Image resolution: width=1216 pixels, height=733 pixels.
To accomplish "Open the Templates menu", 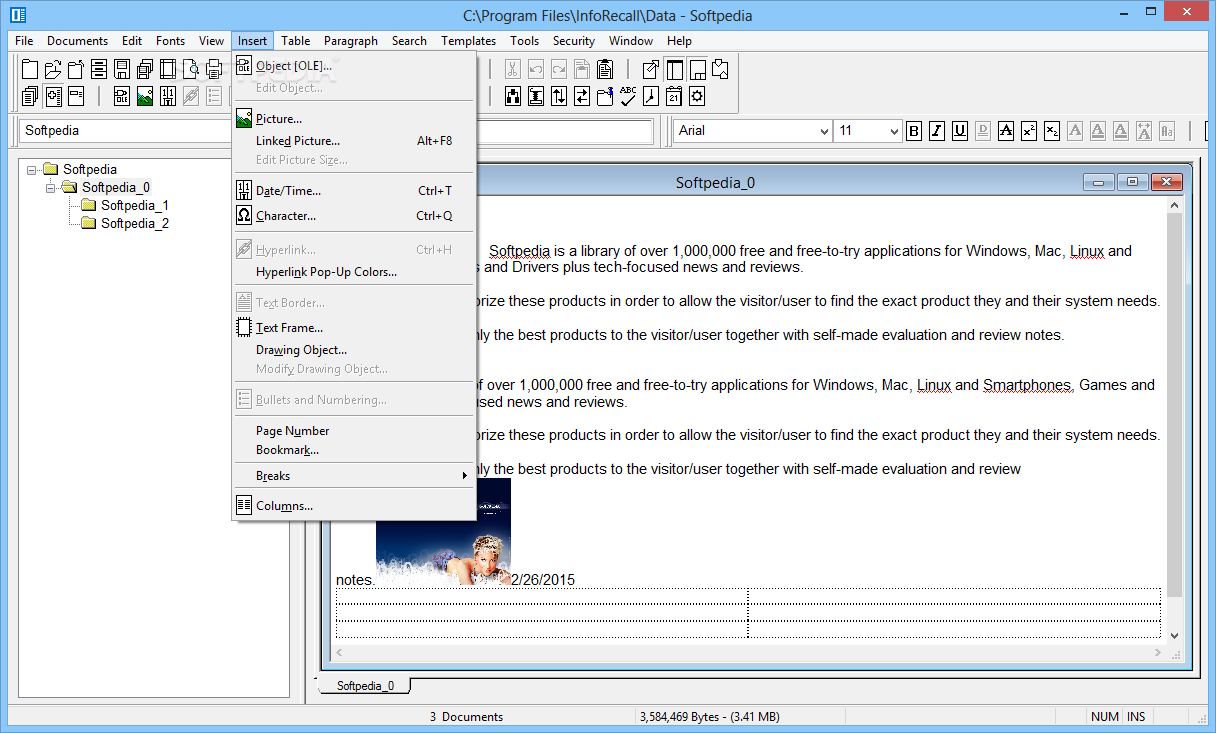I will click(x=469, y=41).
